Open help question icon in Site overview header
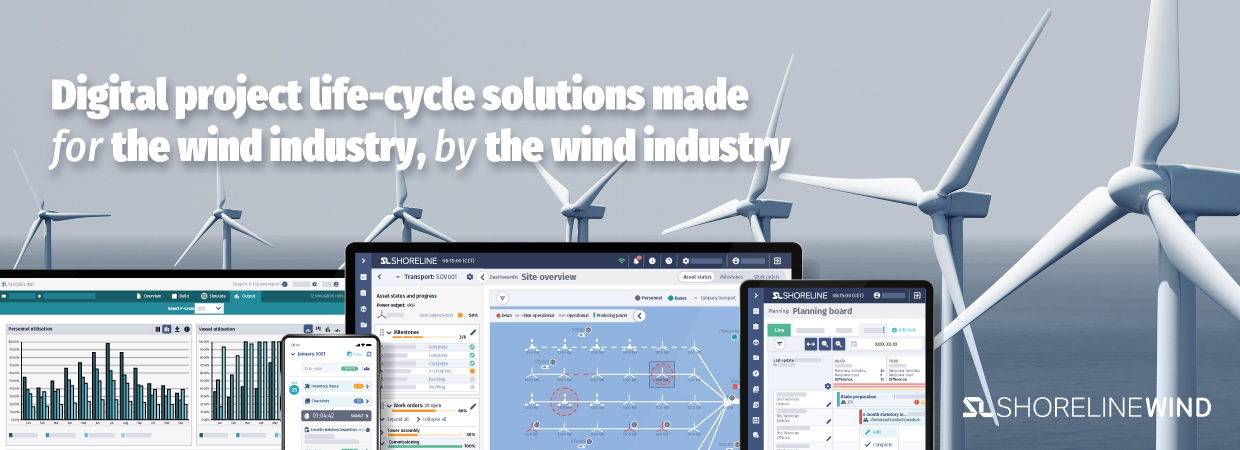1240x450 pixels. pyautogui.click(x=669, y=261)
